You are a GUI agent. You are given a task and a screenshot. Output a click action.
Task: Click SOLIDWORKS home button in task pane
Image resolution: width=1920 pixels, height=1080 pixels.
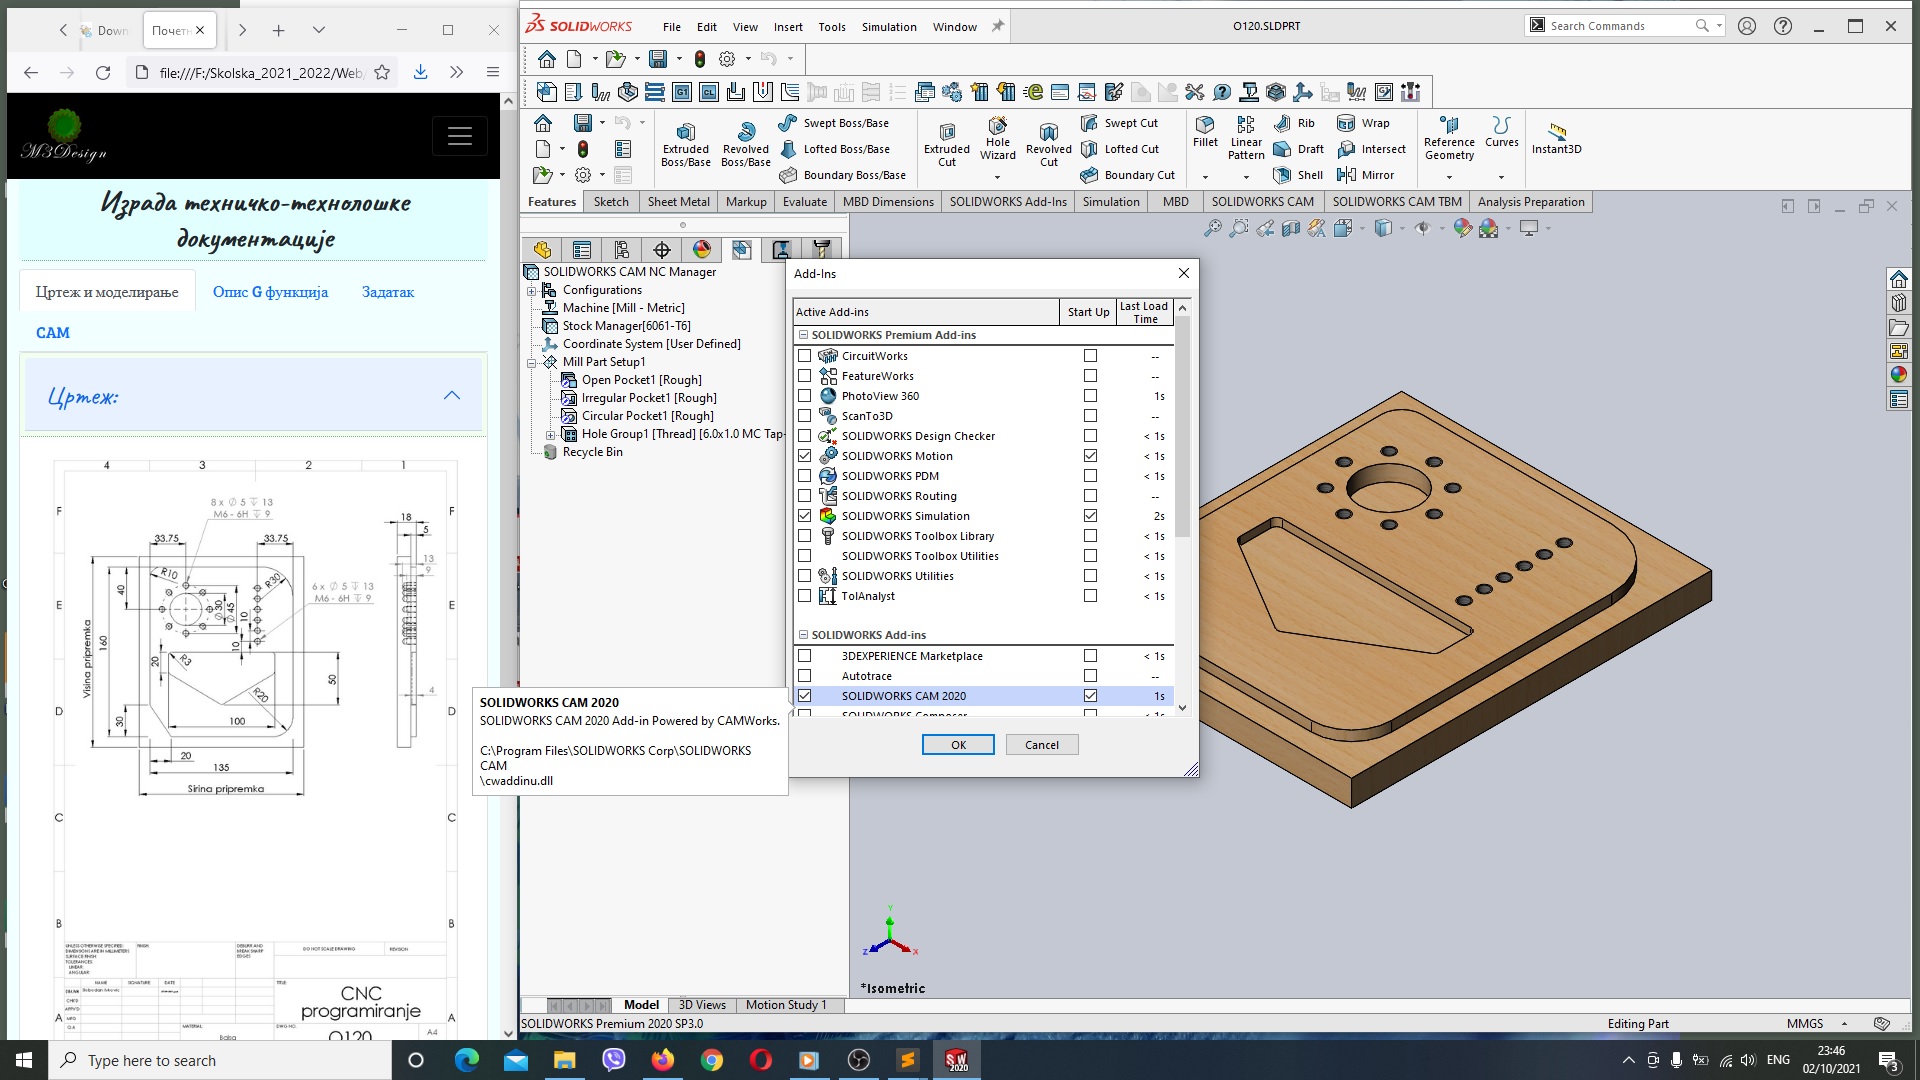pos(1898,279)
